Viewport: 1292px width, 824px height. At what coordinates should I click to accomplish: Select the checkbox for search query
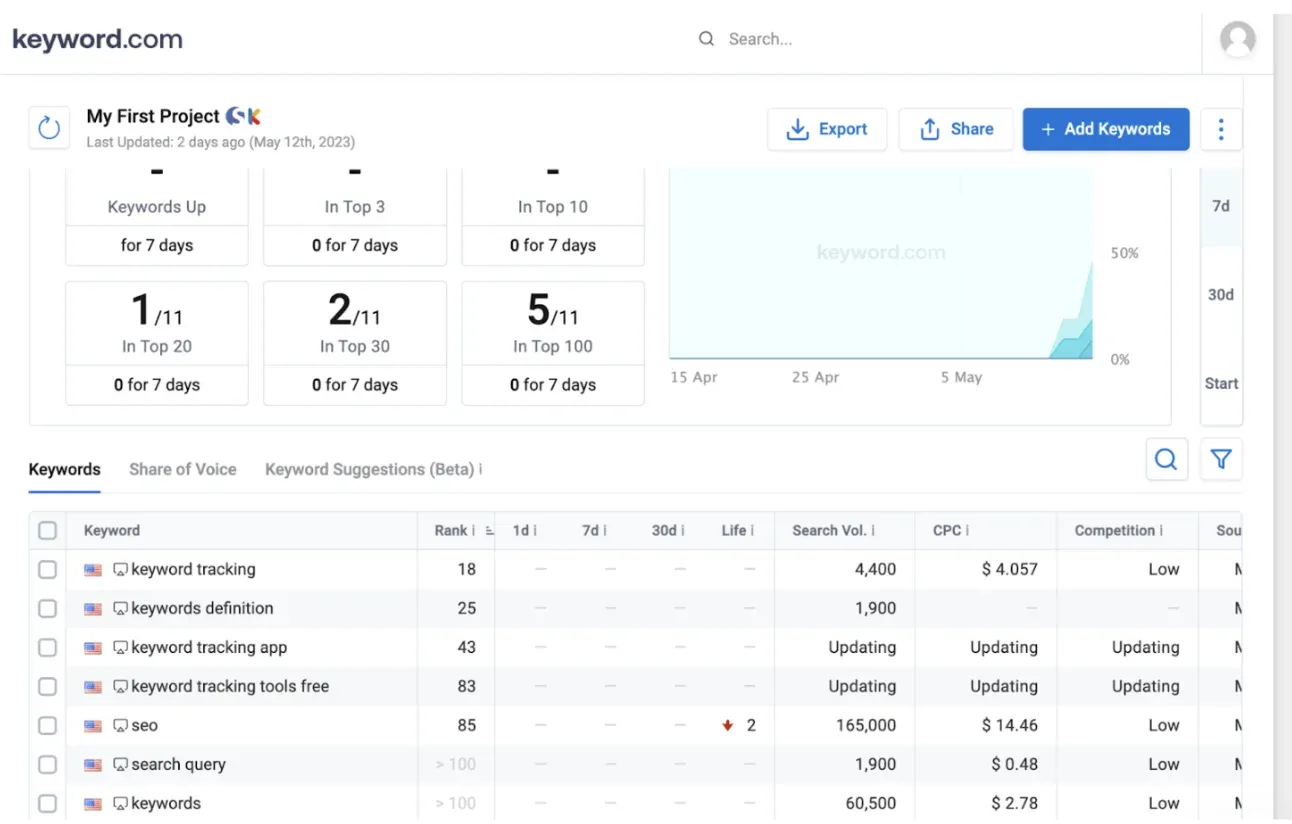(47, 764)
